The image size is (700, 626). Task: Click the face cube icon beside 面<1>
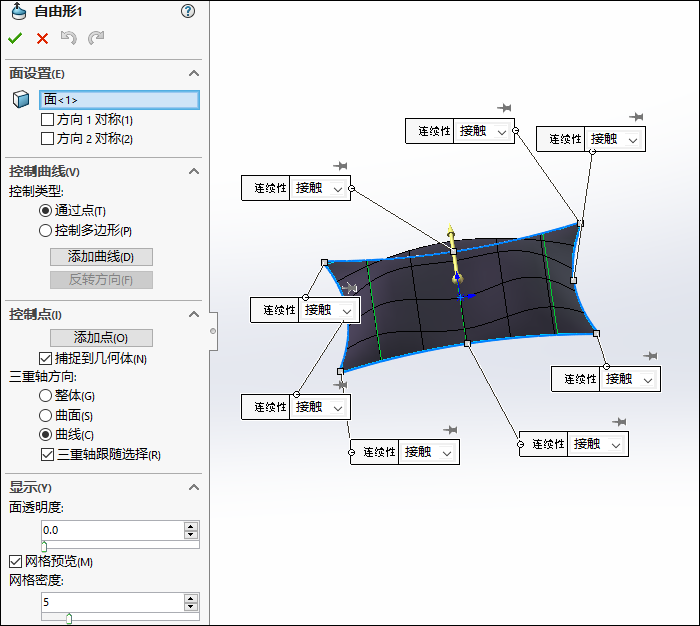click(21, 99)
